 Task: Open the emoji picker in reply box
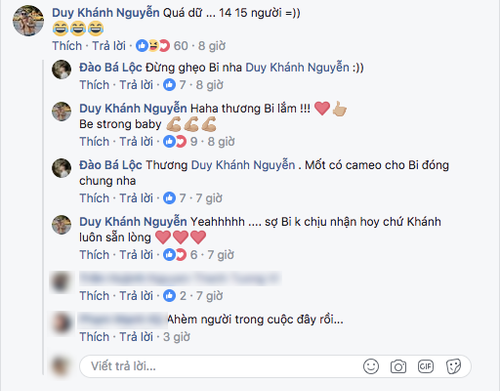[x=371, y=366]
